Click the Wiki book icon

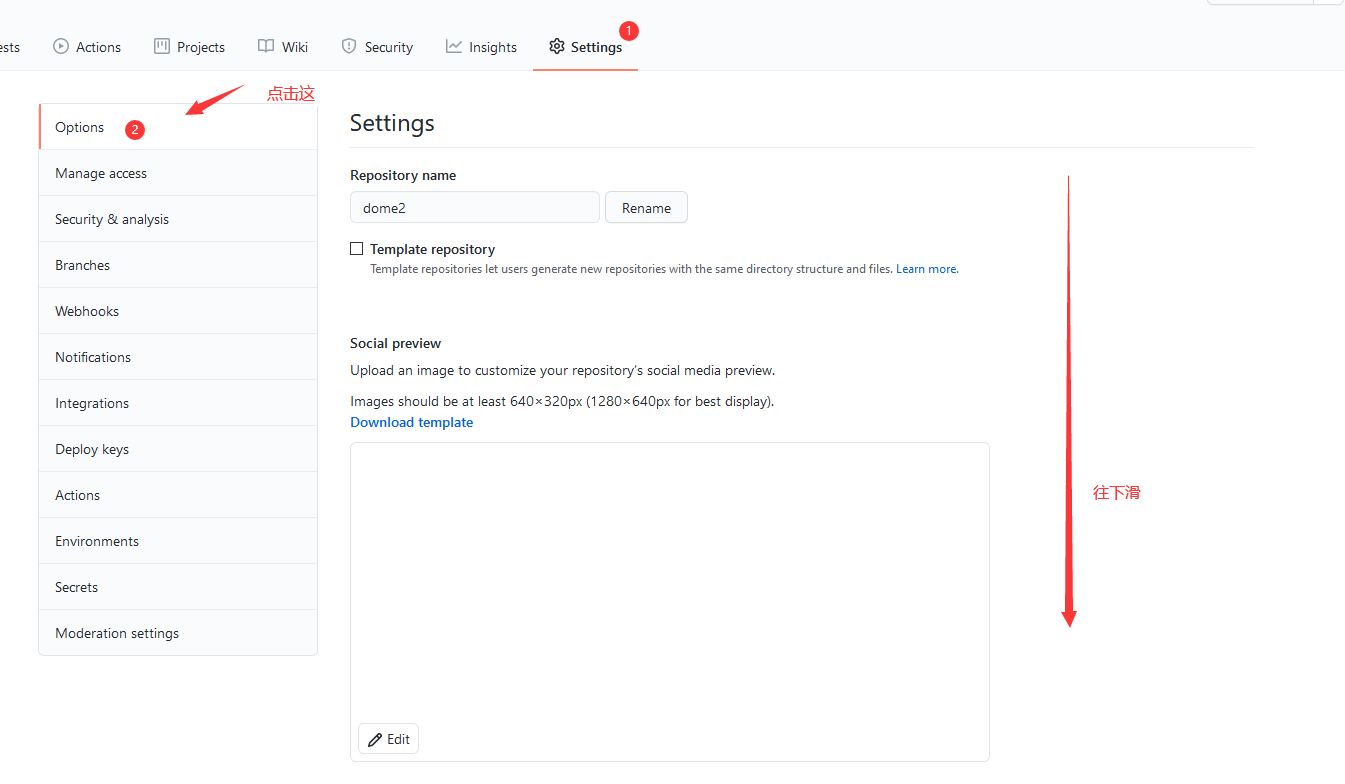click(266, 46)
